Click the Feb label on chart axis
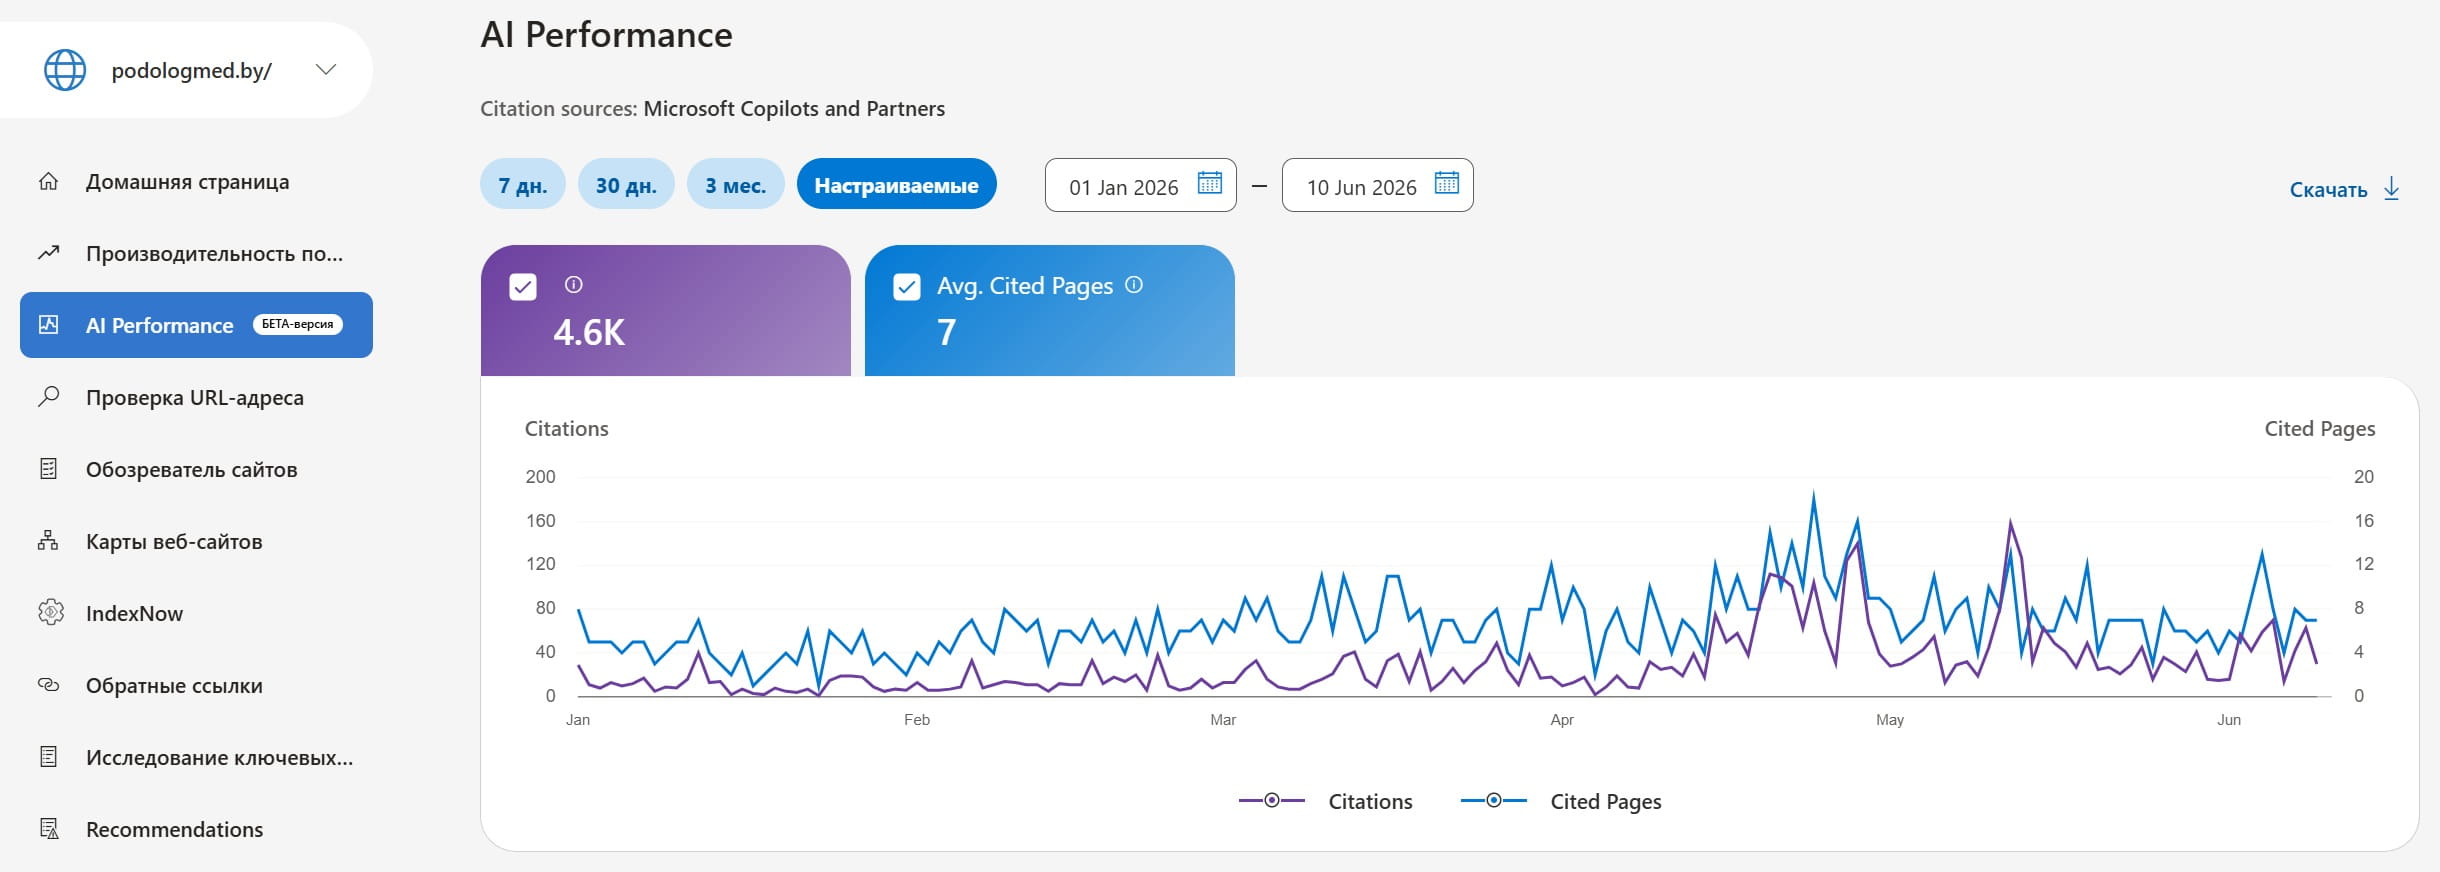This screenshot has width=2440, height=872. click(917, 720)
